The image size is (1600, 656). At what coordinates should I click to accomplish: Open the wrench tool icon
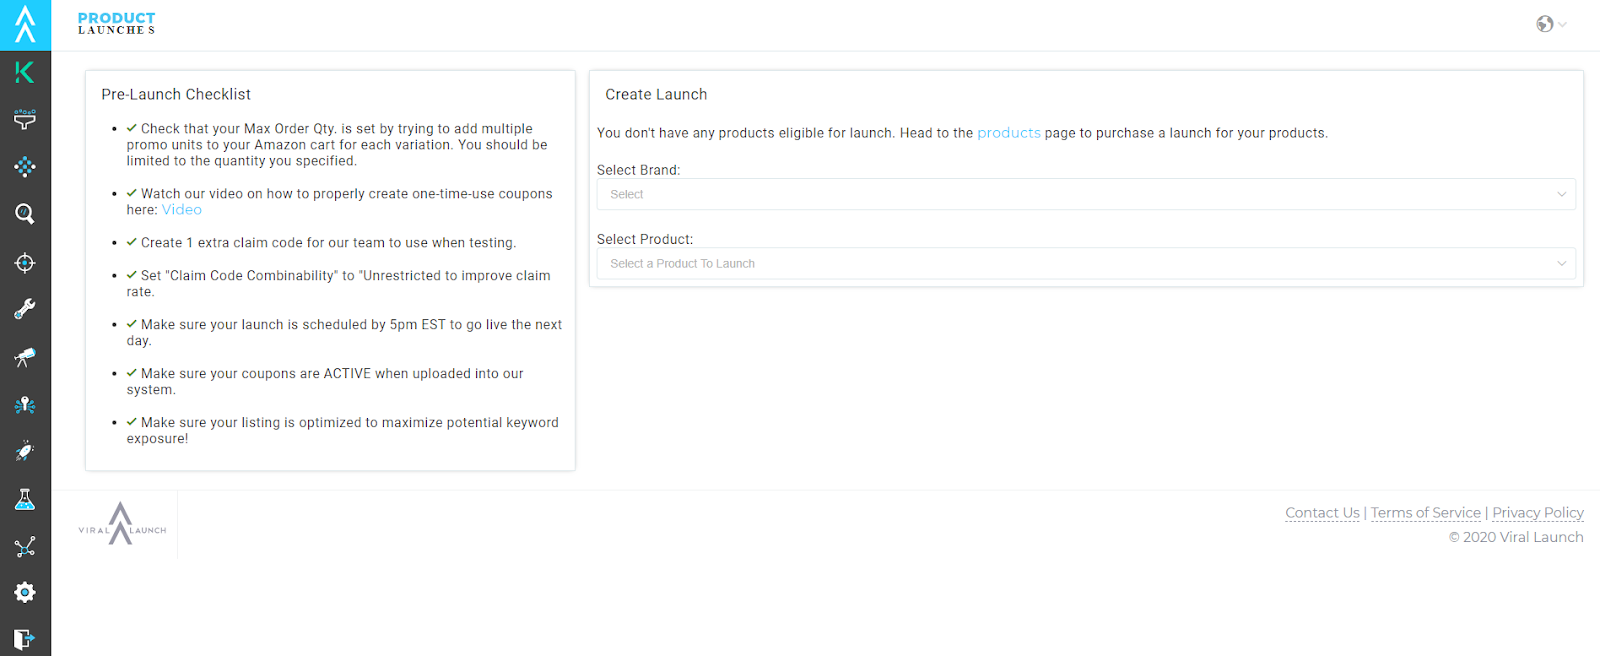pyautogui.click(x=25, y=309)
